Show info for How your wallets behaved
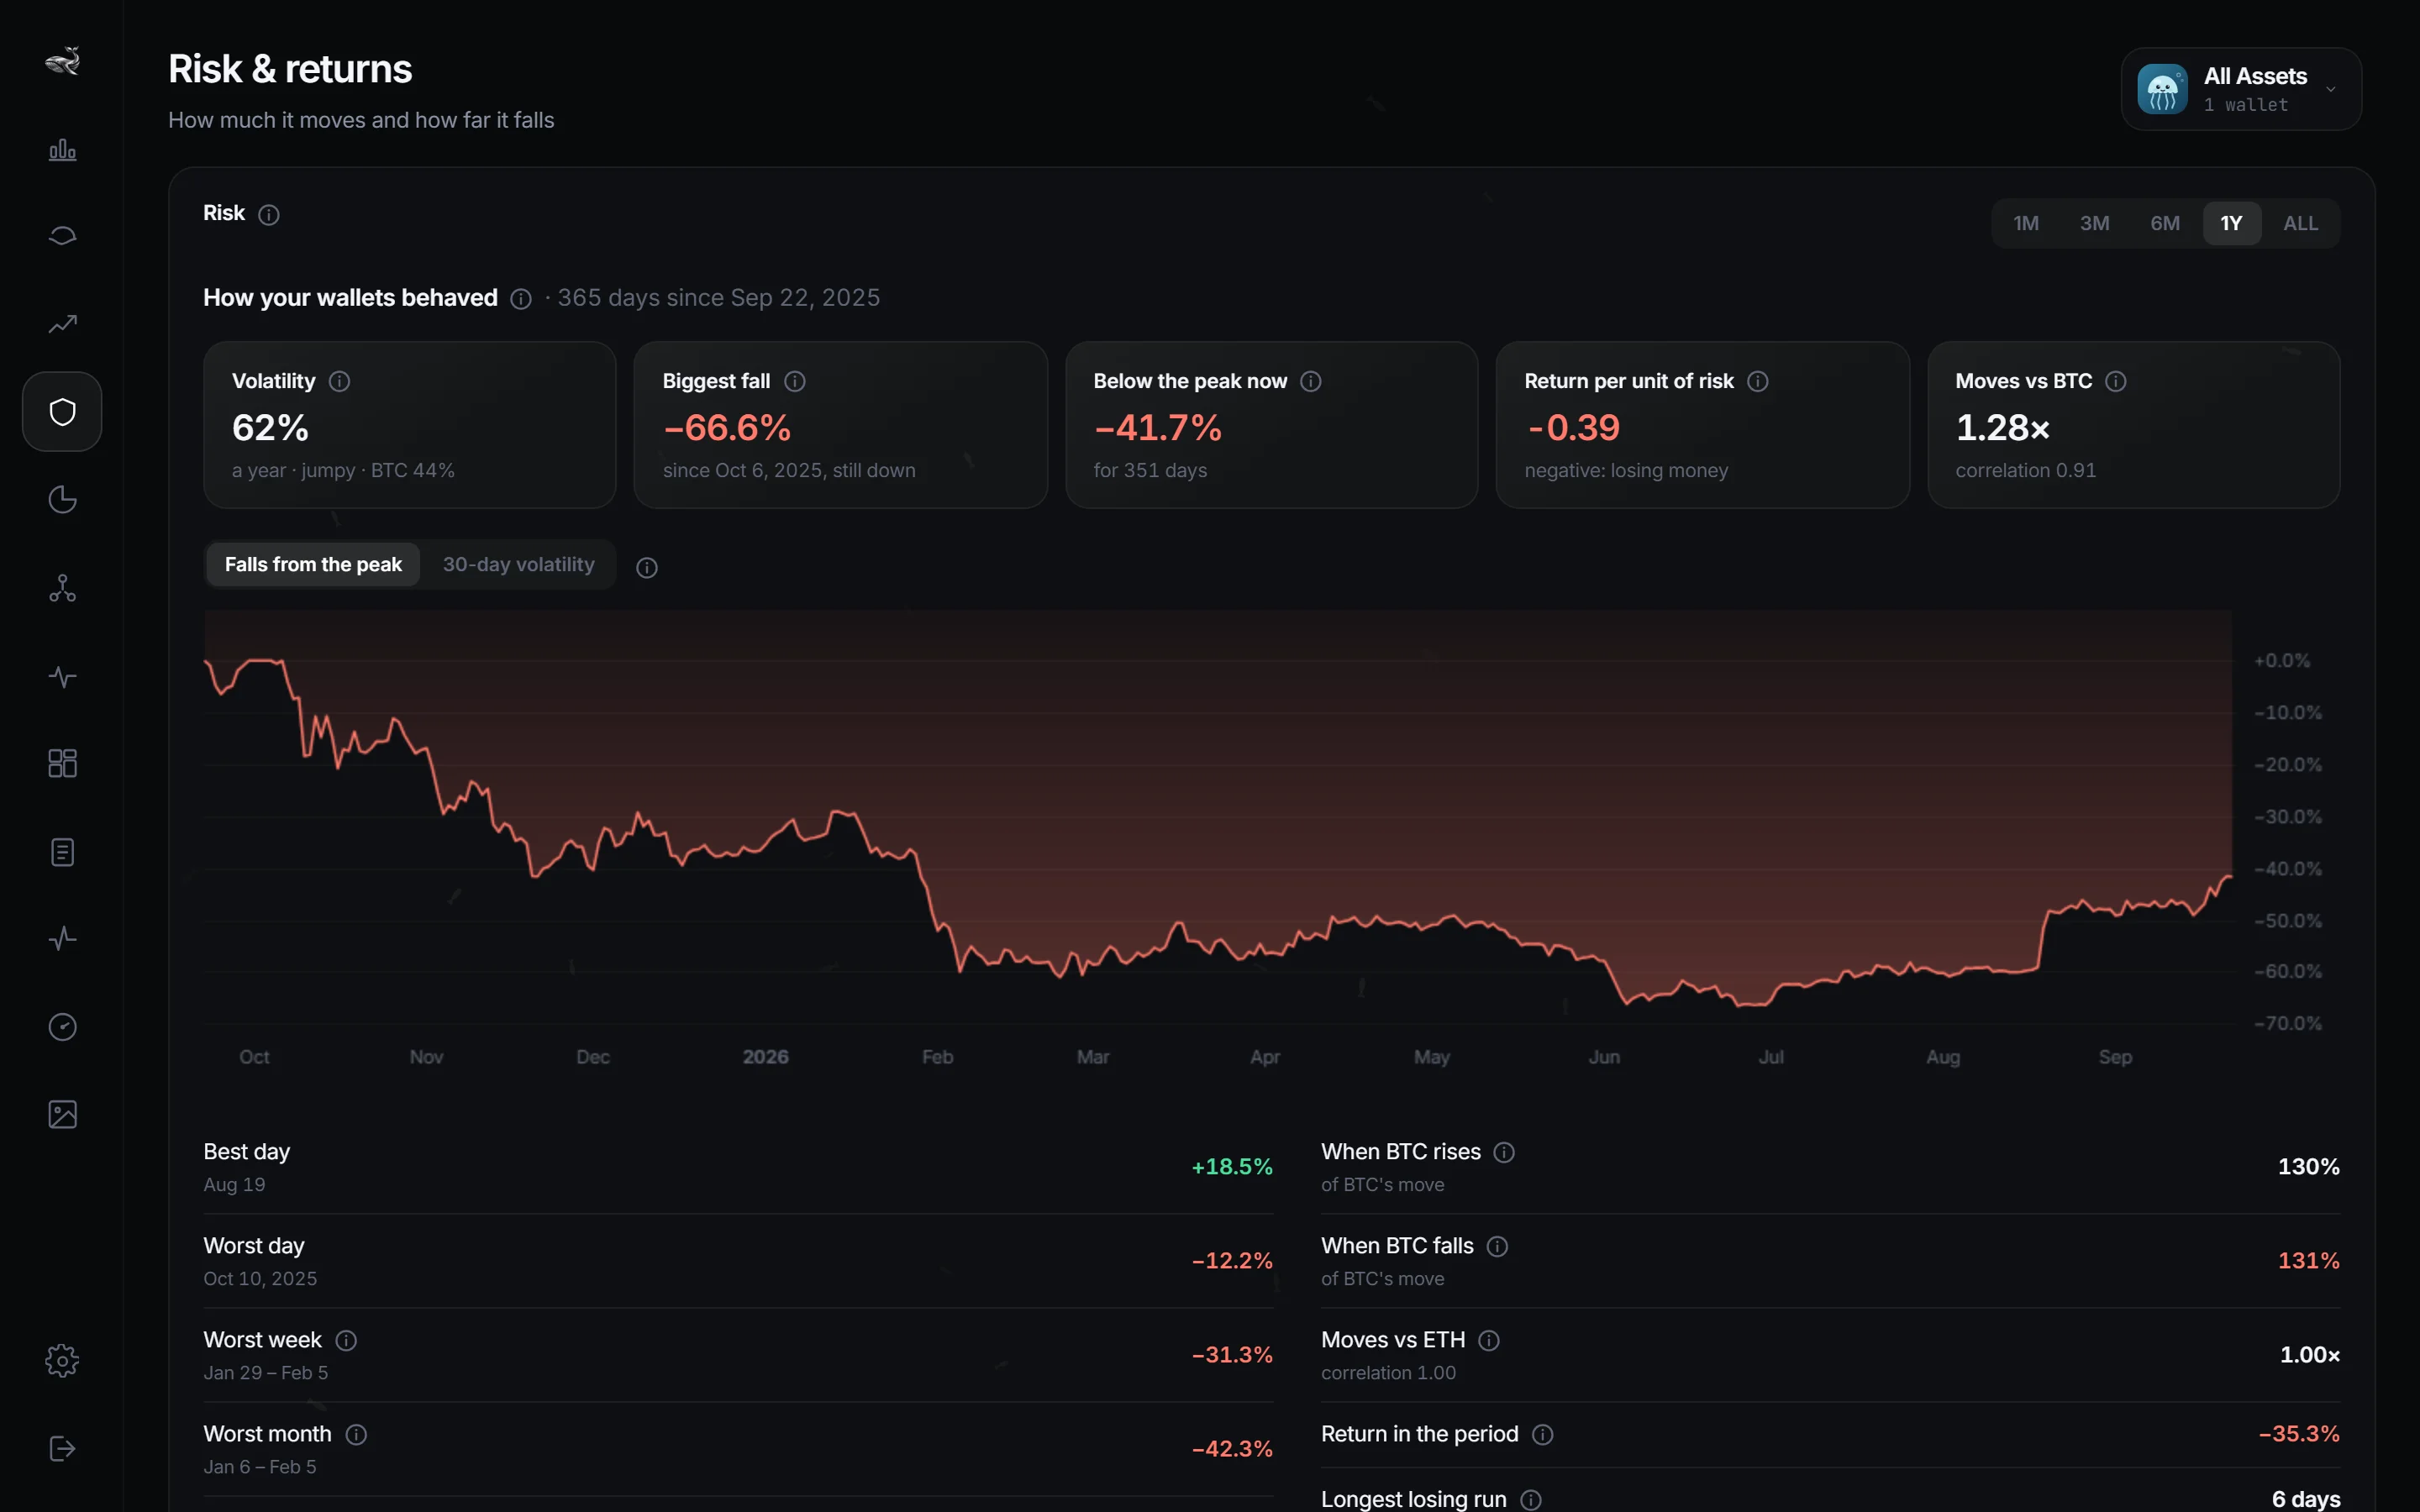Image resolution: width=2420 pixels, height=1512 pixels. [x=521, y=299]
